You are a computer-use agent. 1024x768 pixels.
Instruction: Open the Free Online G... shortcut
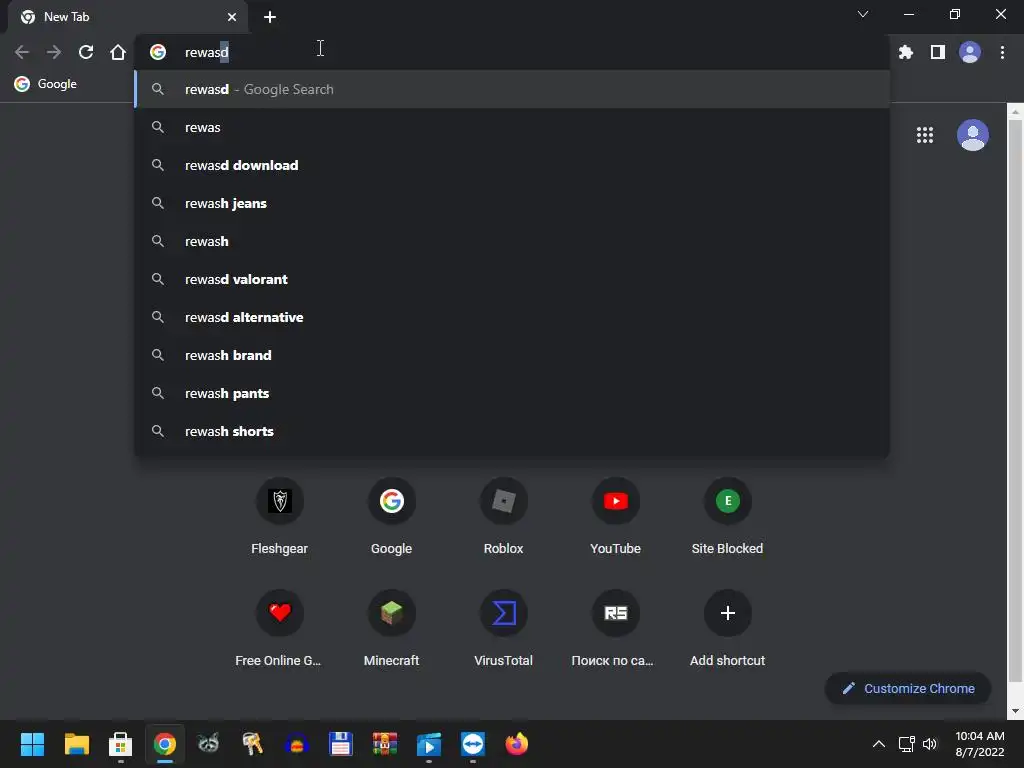tap(280, 629)
